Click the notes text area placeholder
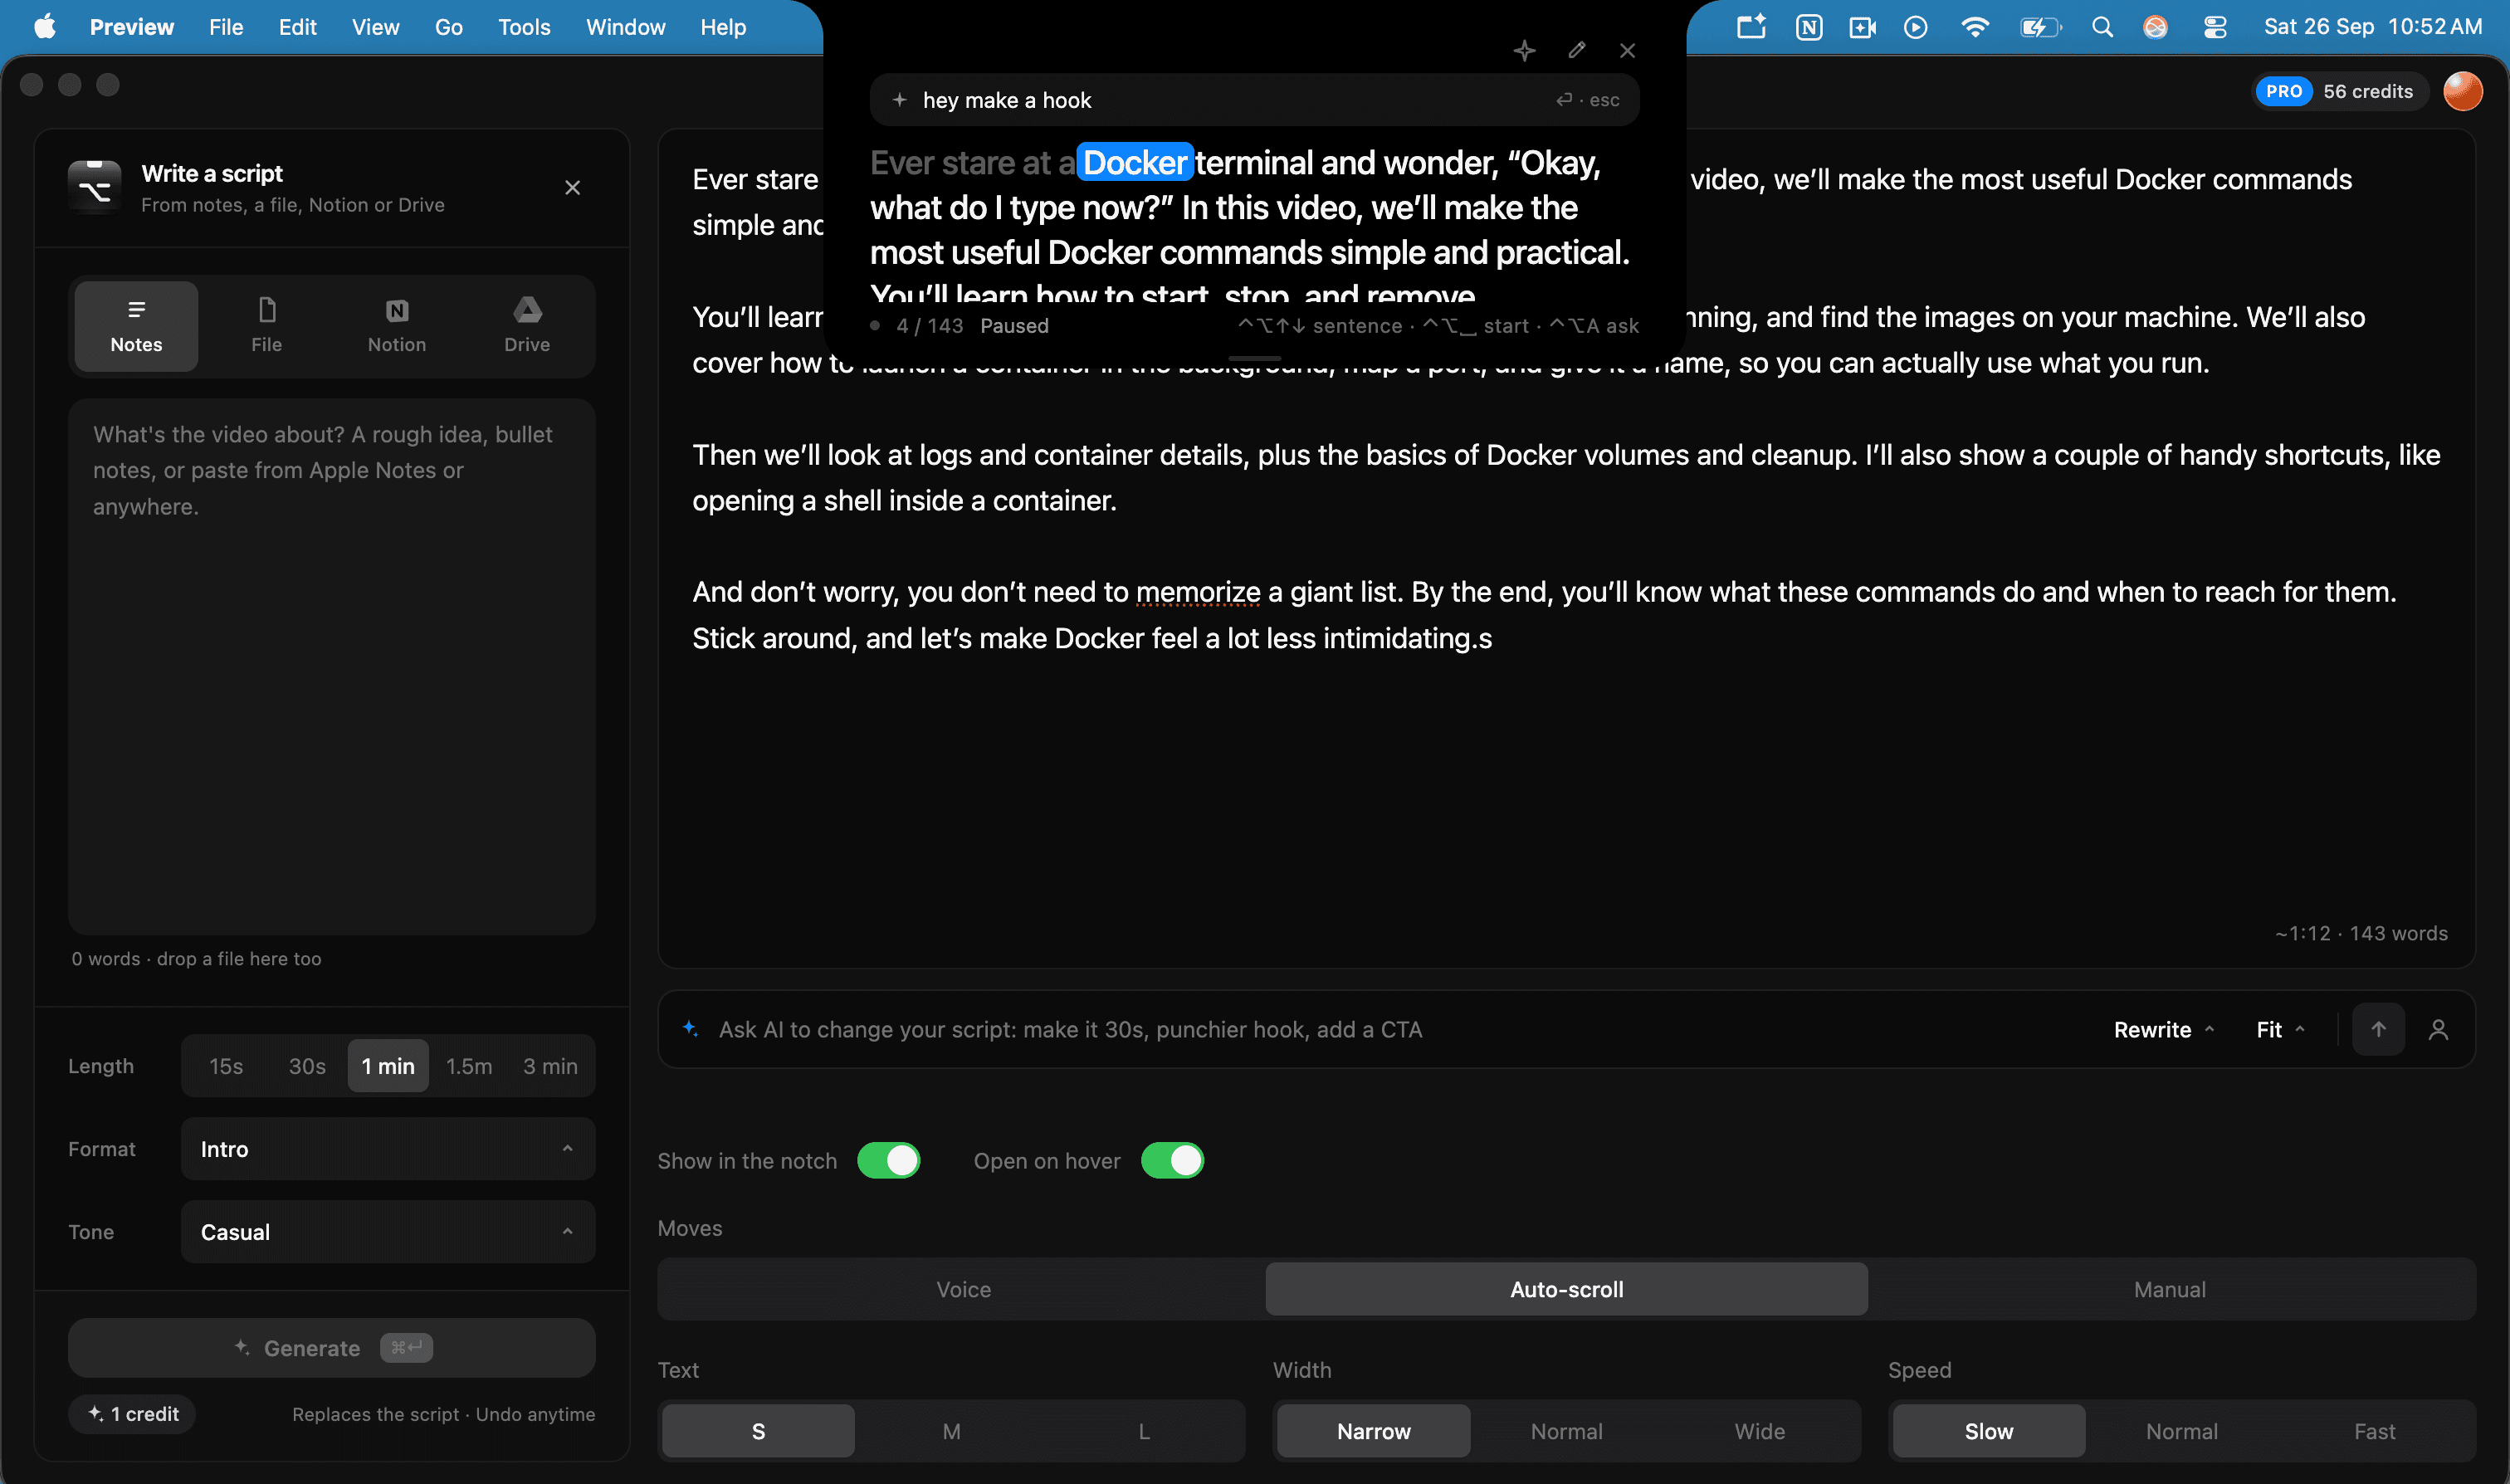 [x=332, y=666]
